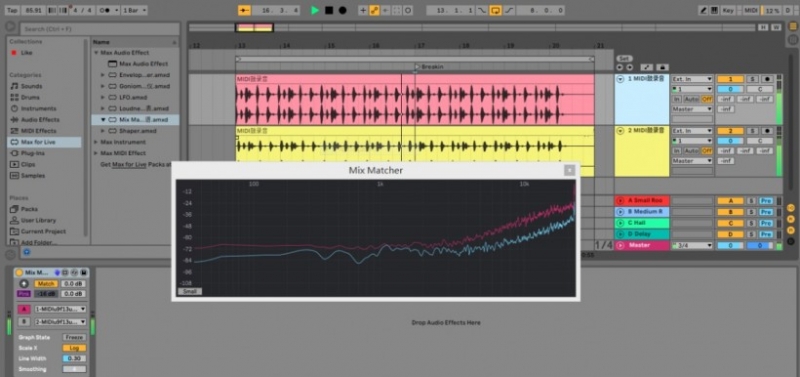Image resolution: width=800 pixels, height=377 pixels.
Task: Arm the Arrangement Record circle button
Action: 342,10
